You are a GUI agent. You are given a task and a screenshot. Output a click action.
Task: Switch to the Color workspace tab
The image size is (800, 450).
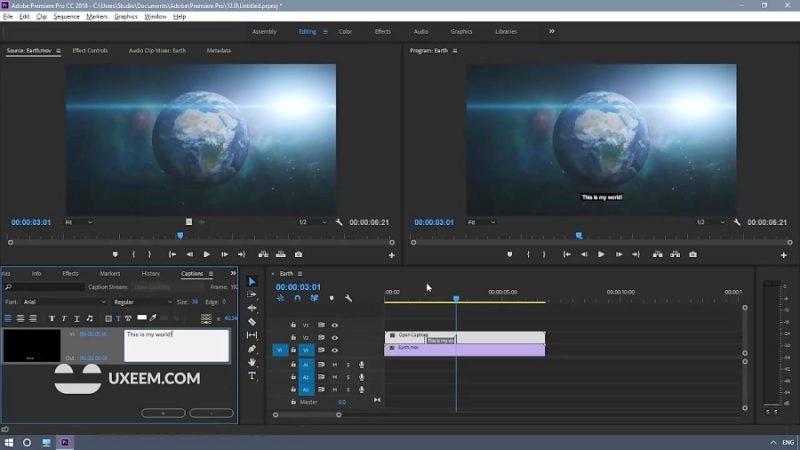click(345, 32)
